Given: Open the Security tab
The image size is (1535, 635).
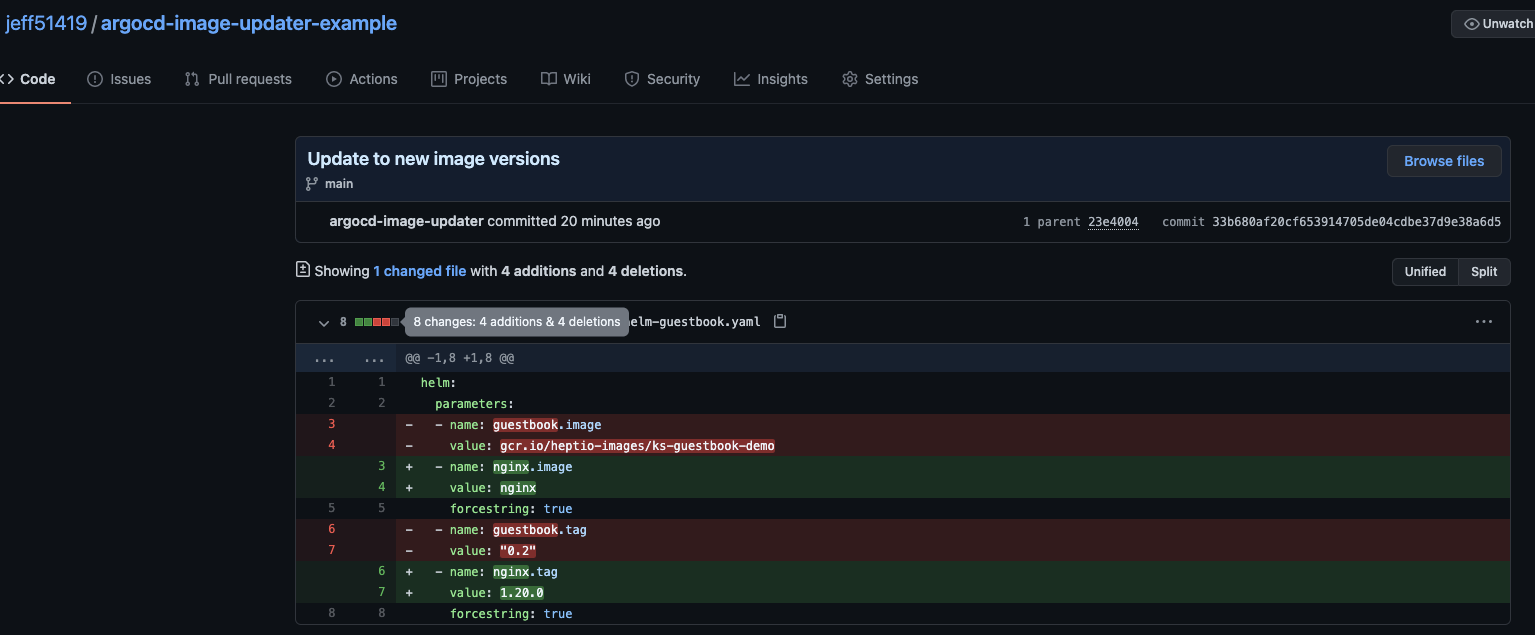Looking at the screenshot, I should pyautogui.click(x=662, y=79).
